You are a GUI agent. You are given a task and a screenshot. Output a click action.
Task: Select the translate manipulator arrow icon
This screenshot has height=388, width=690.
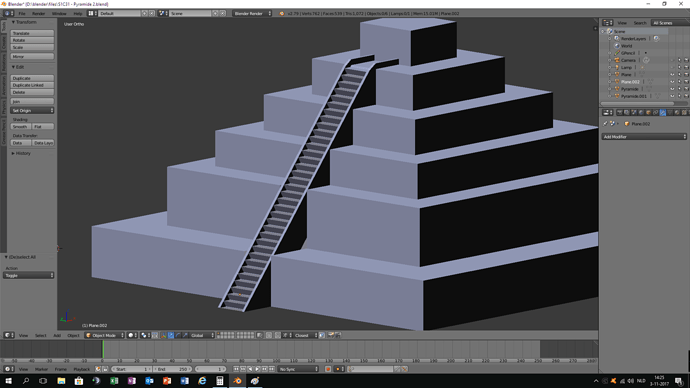[x=171, y=335]
